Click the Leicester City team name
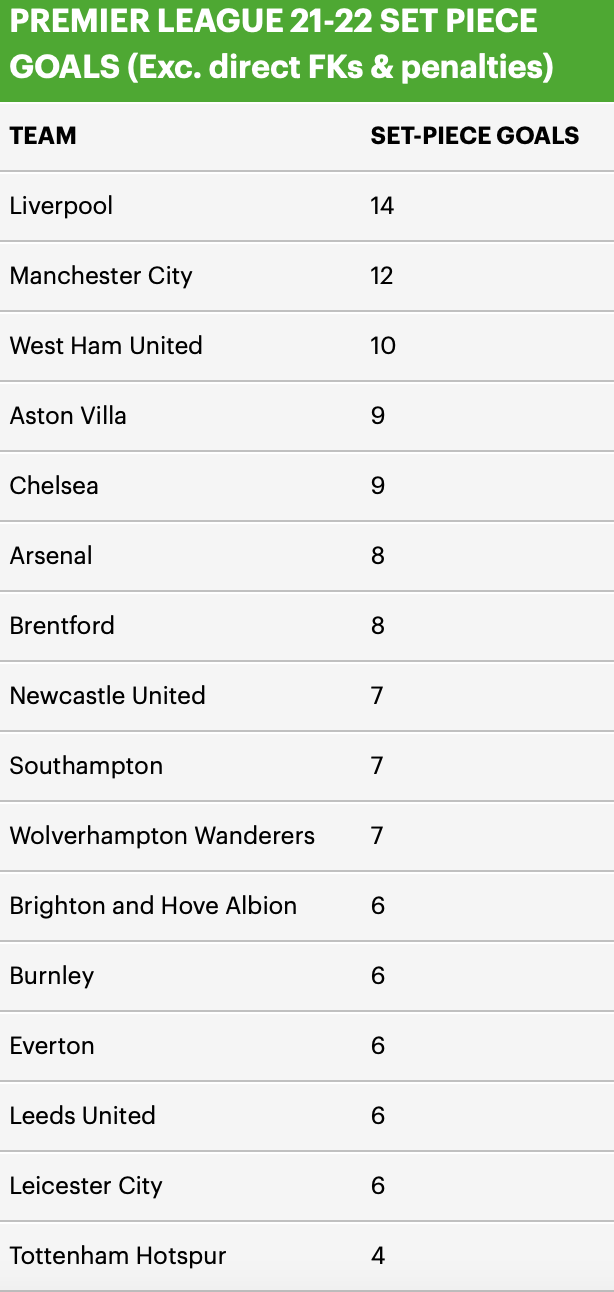 (x=86, y=1186)
